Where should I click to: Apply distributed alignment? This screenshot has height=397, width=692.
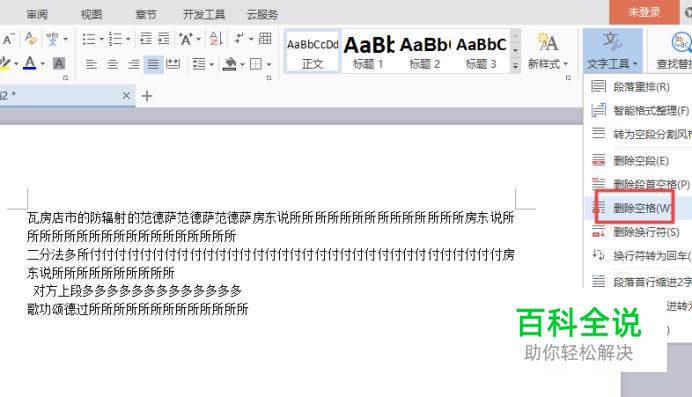(x=173, y=64)
